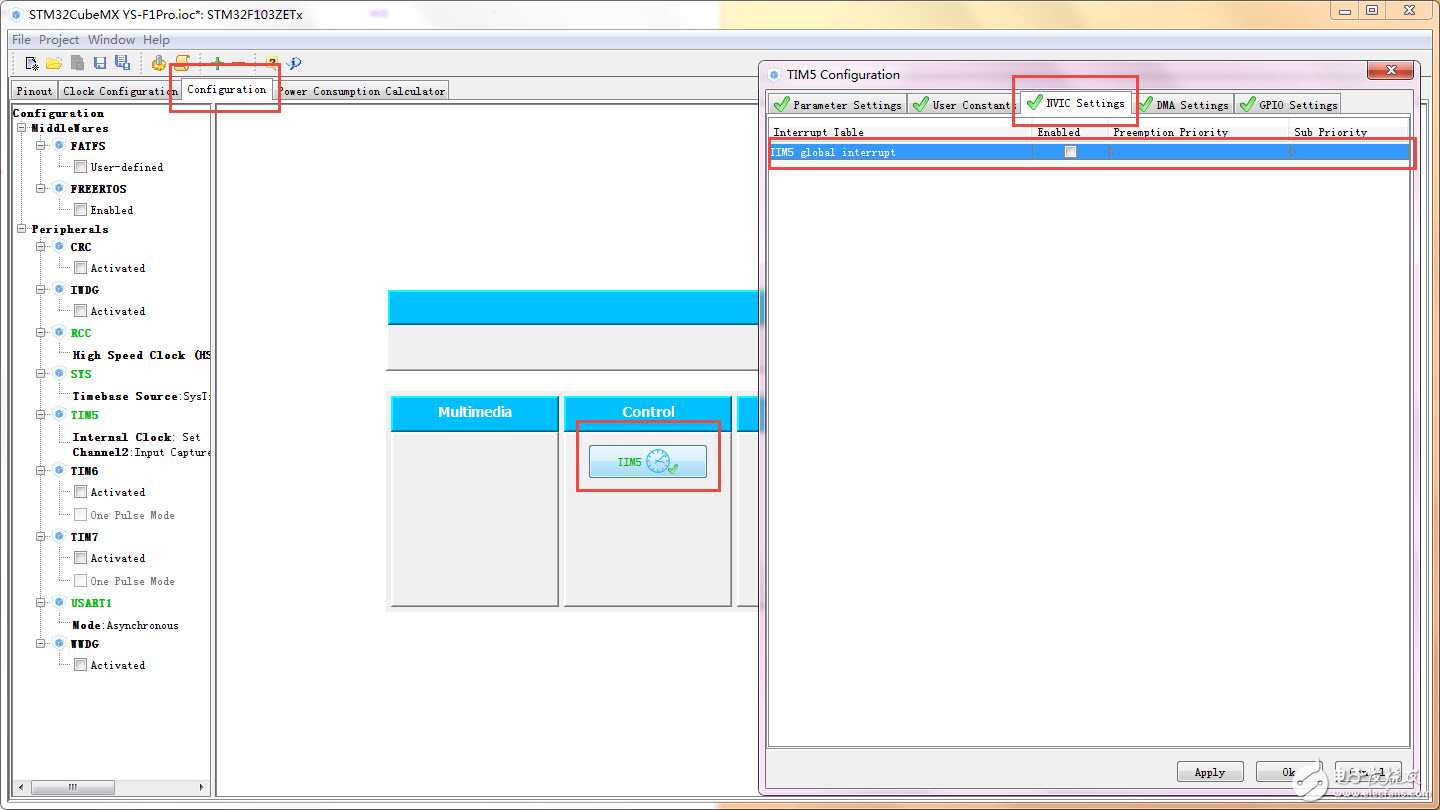Click the red minus toolbar icon

238,63
